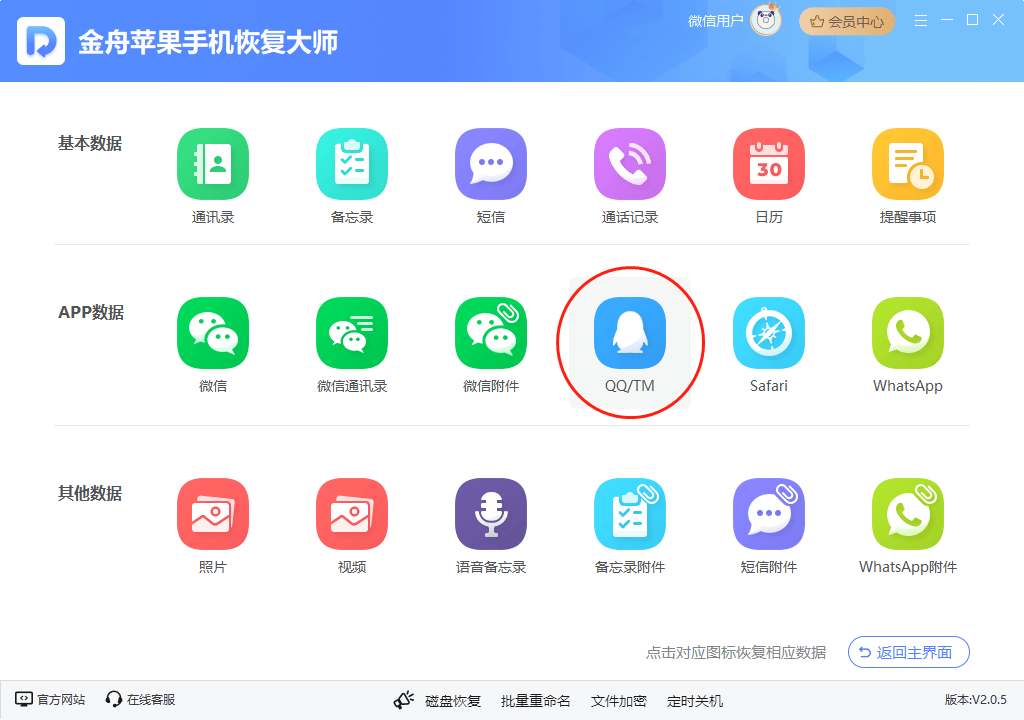Open 通话记录 call history recovery
Screen dimensions: 1024x720
(630, 164)
